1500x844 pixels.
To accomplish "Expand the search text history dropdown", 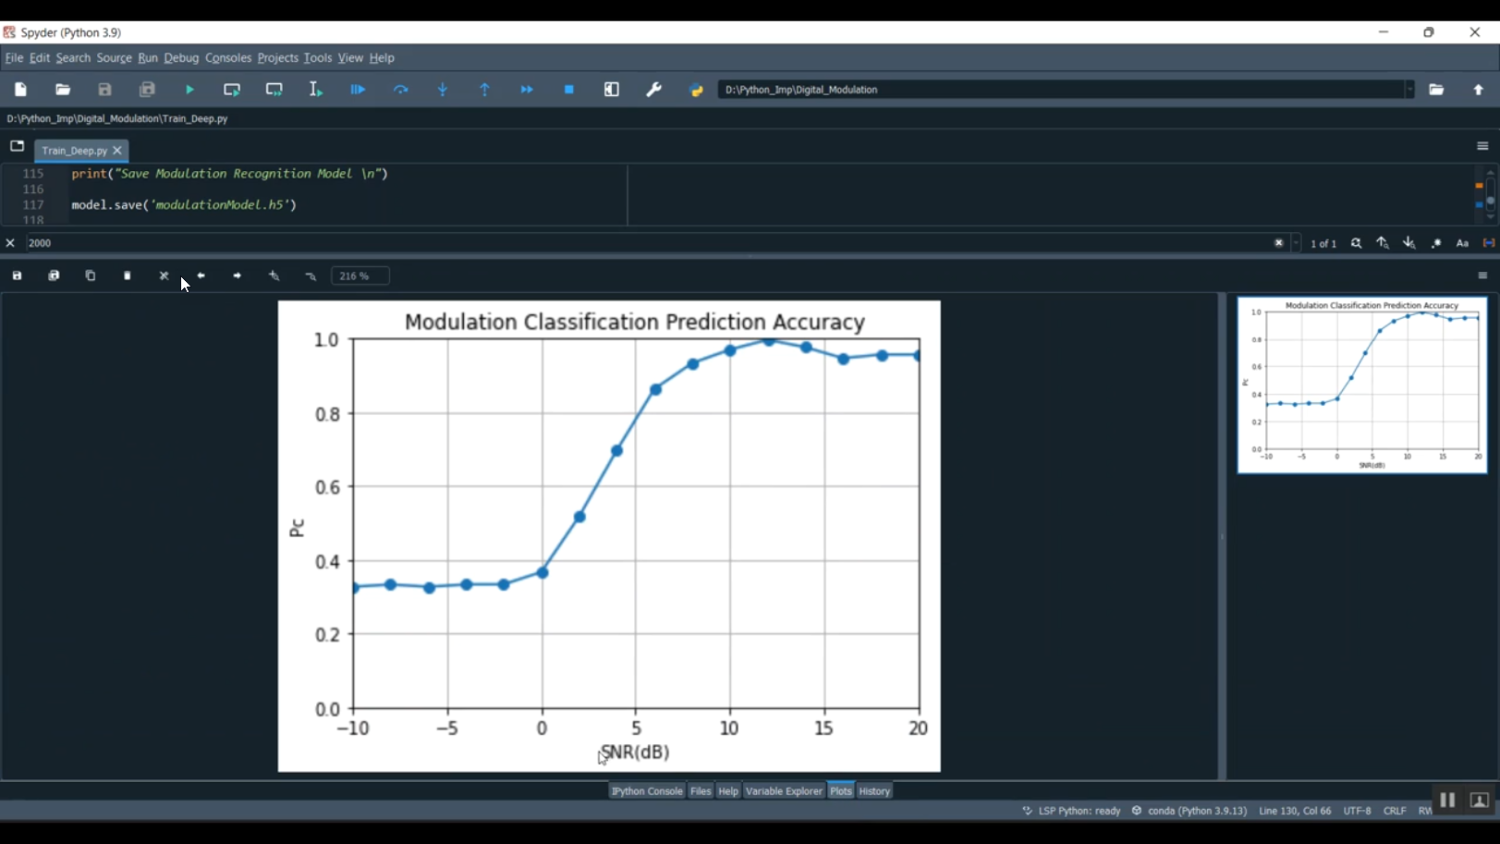I will pyautogui.click(x=1295, y=242).
